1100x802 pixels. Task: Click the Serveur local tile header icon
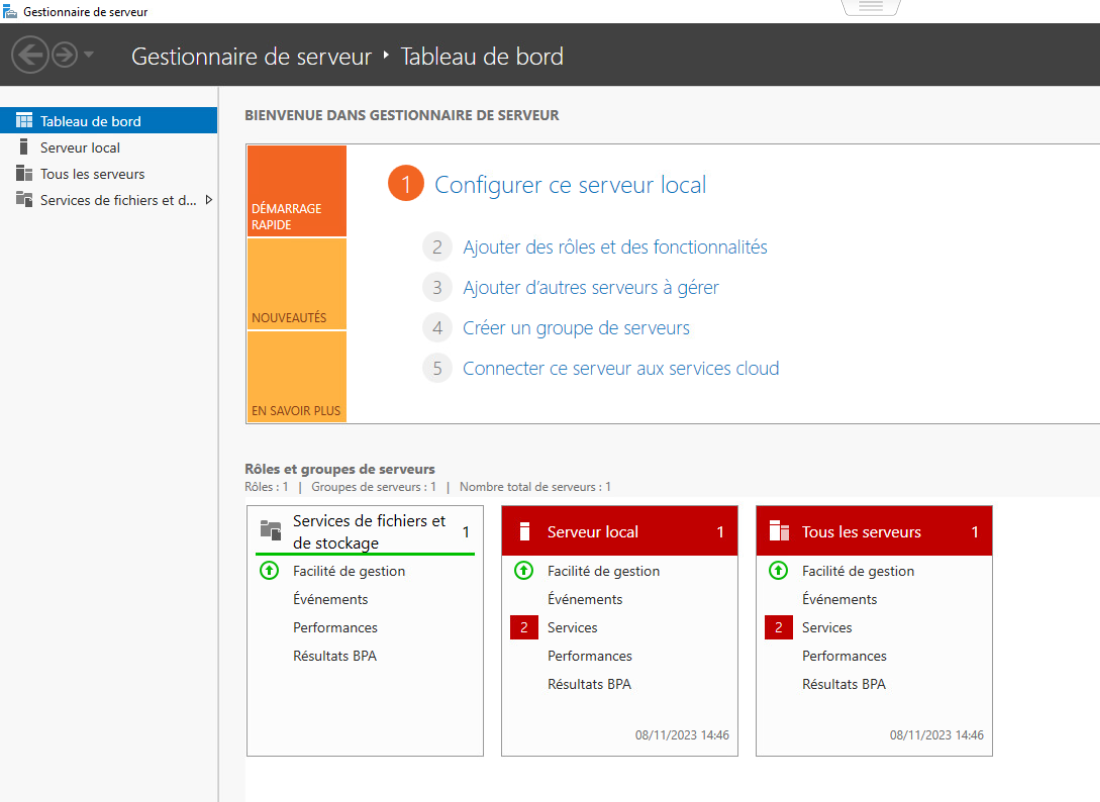[525, 531]
